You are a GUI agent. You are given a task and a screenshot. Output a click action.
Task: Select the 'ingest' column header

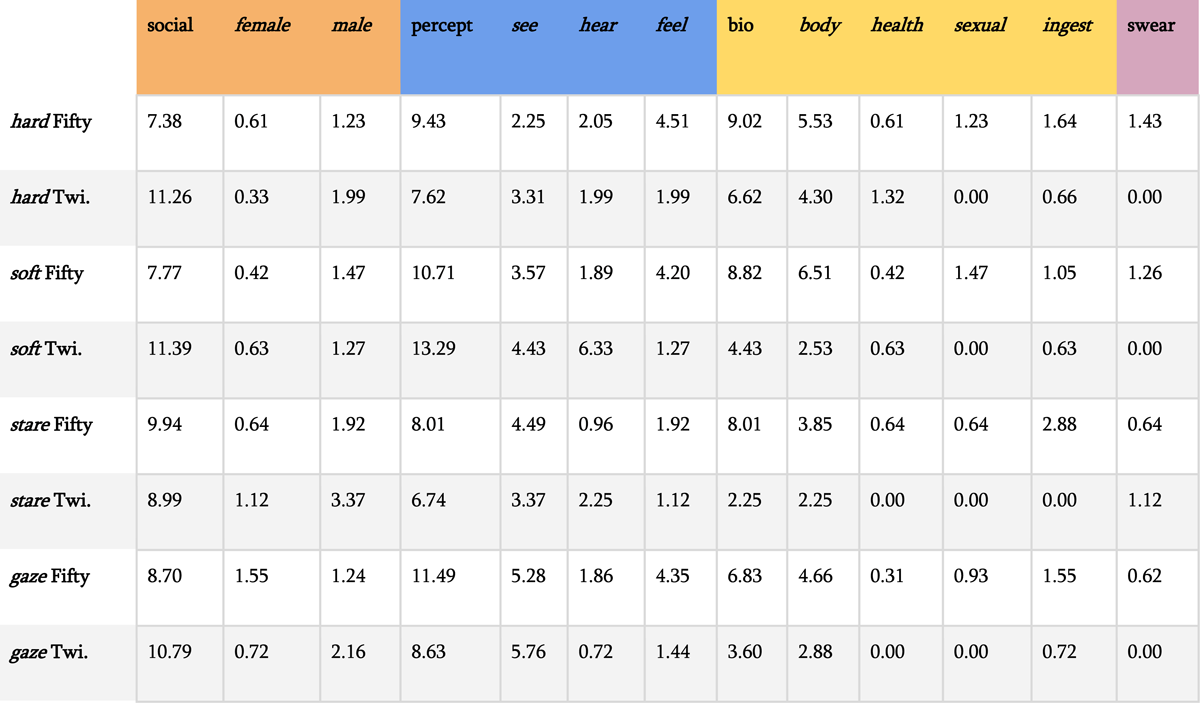pyautogui.click(x=1066, y=26)
